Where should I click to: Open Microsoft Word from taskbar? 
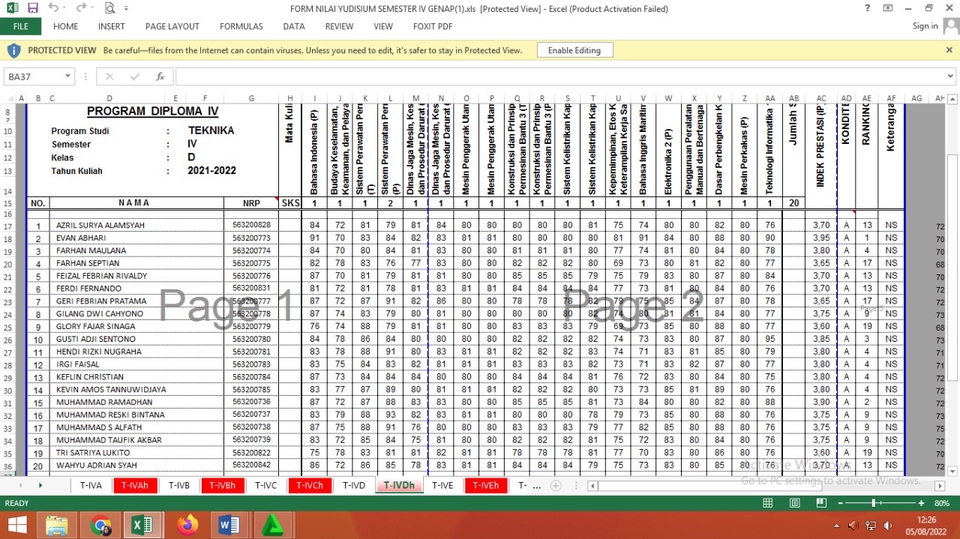229,526
